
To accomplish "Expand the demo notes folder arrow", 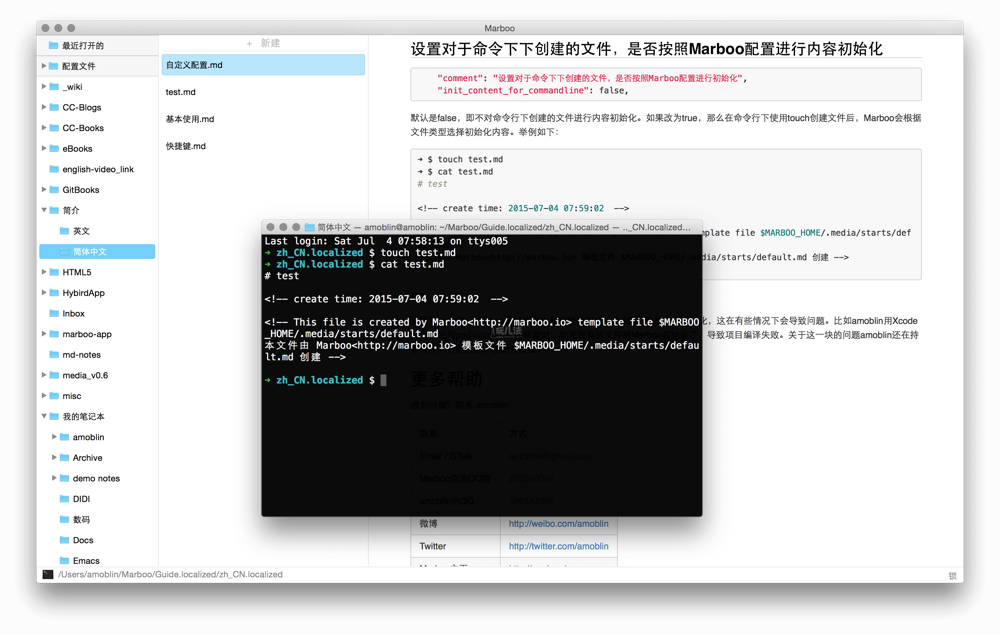I will click(x=54, y=478).
